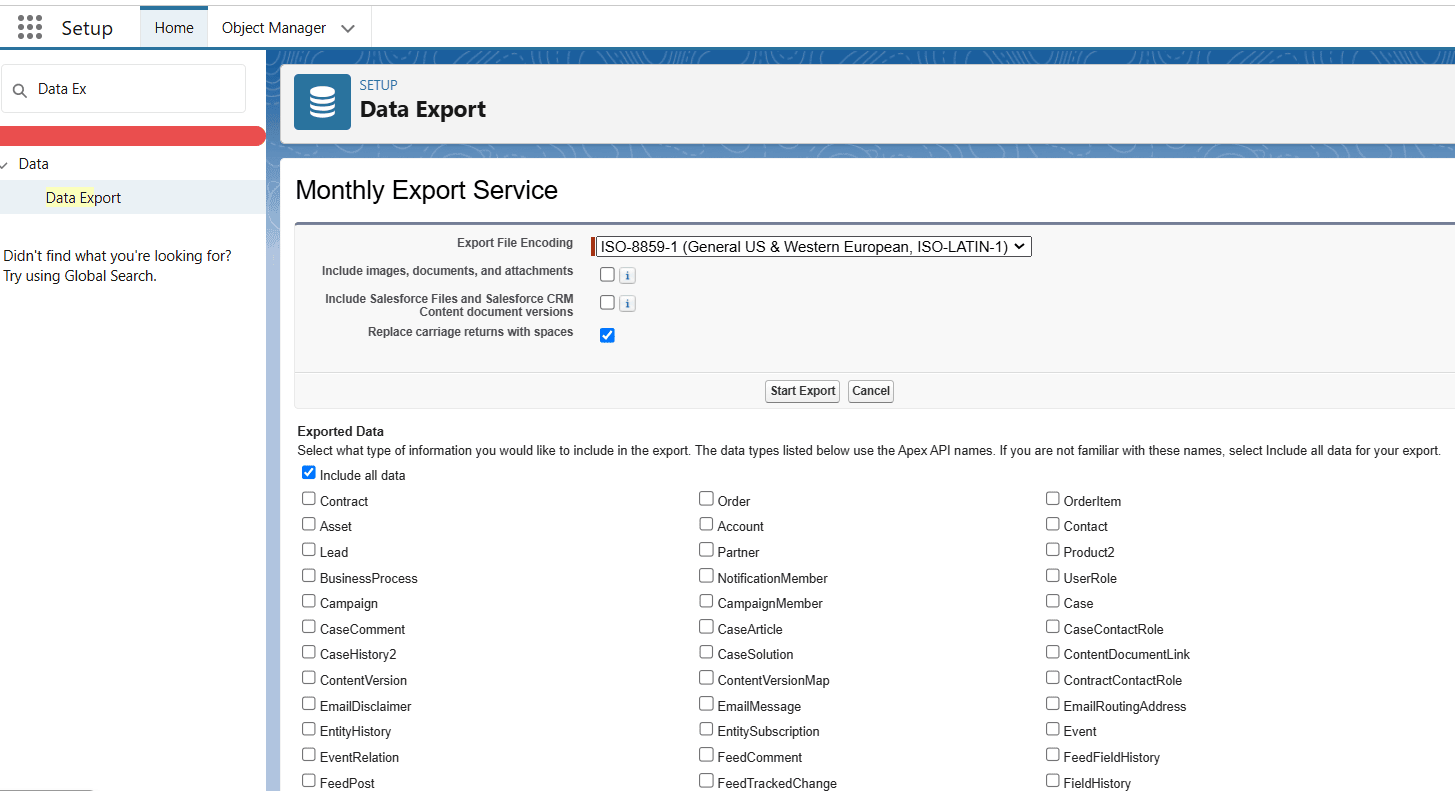Image resolution: width=1455 pixels, height=791 pixels.
Task: Check the Lead checkbox
Action: [x=309, y=549]
